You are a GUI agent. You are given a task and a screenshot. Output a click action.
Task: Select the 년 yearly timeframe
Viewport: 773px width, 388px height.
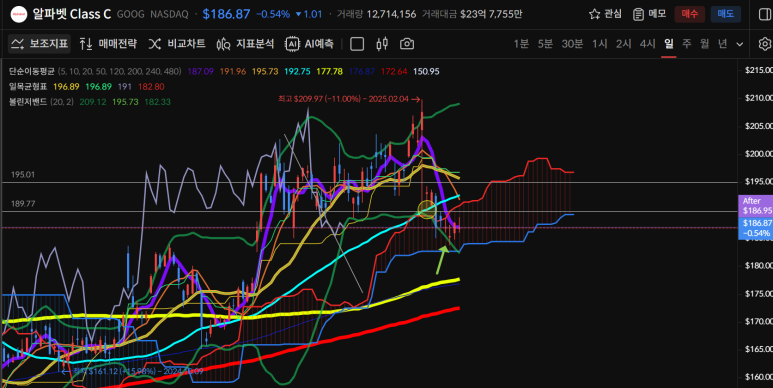[x=723, y=44]
